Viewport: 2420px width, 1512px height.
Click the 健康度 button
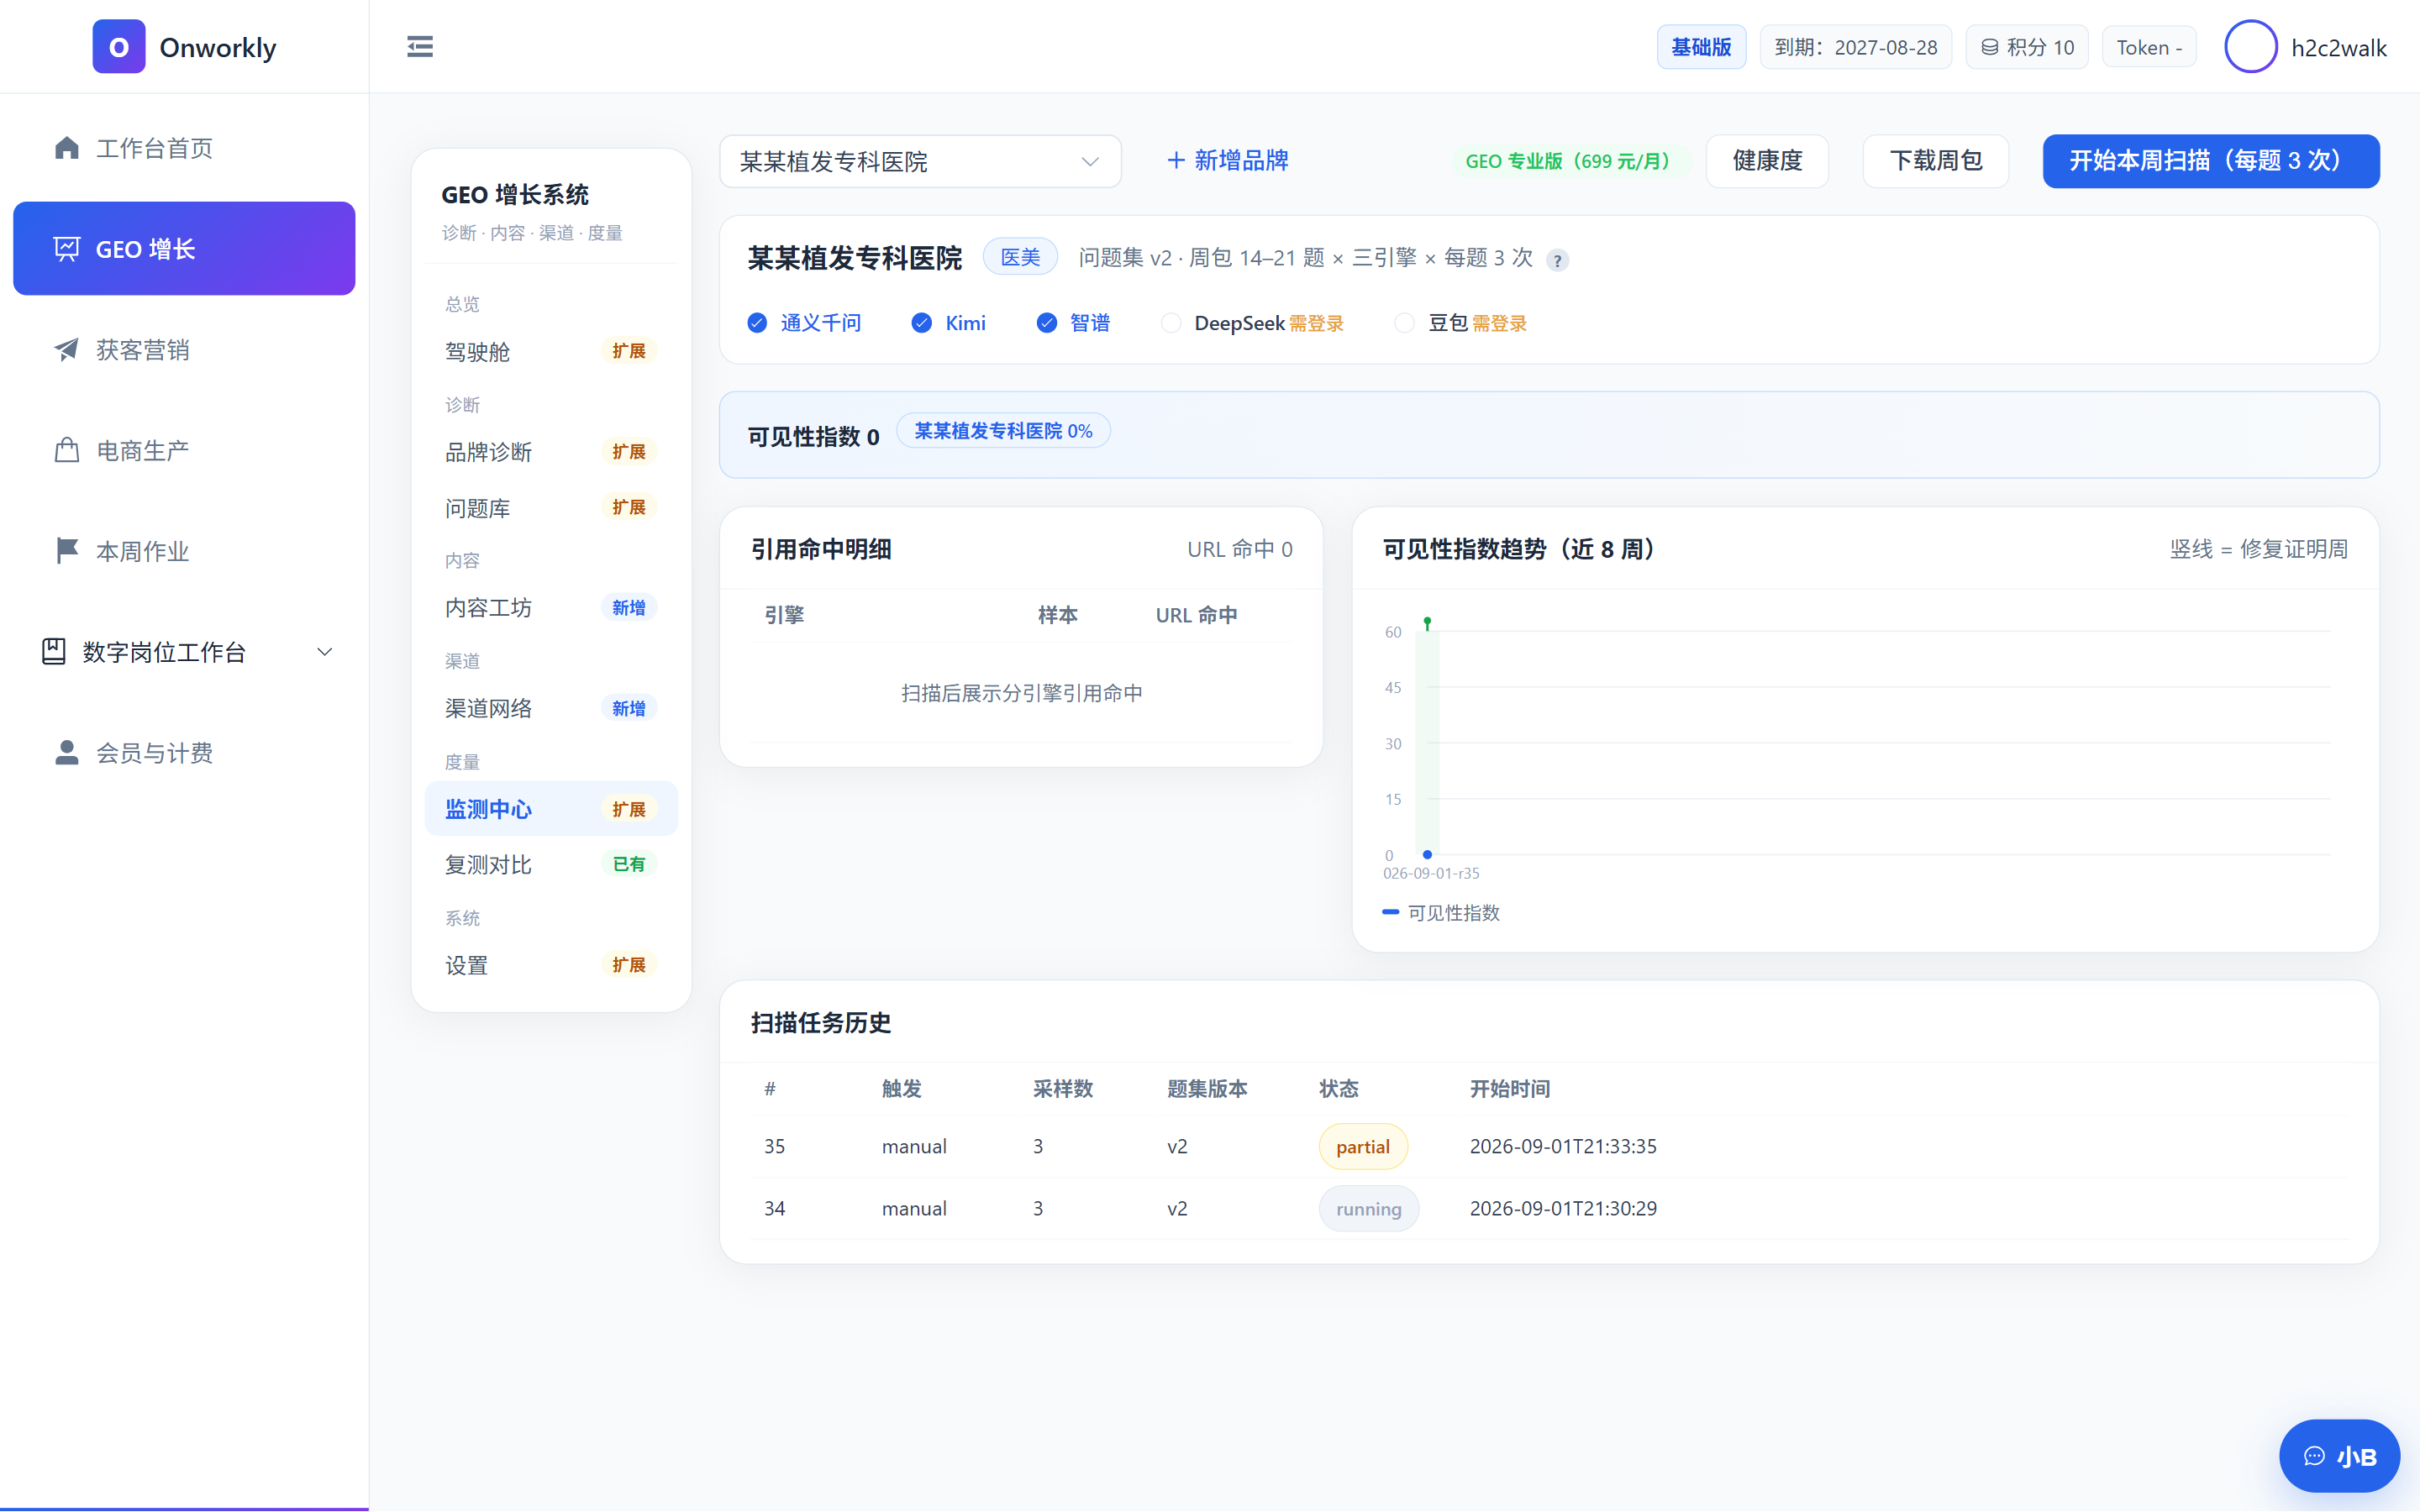pyautogui.click(x=1767, y=161)
